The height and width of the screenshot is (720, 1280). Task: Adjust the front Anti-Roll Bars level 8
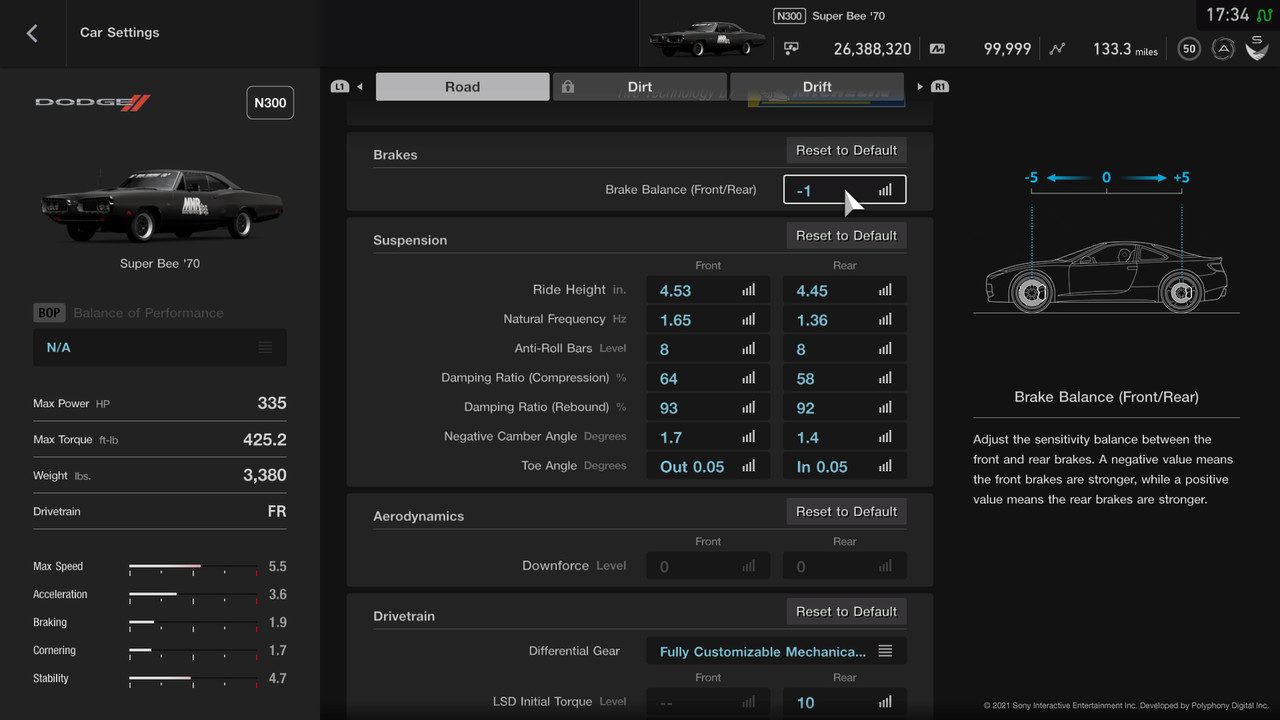(708, 349)
